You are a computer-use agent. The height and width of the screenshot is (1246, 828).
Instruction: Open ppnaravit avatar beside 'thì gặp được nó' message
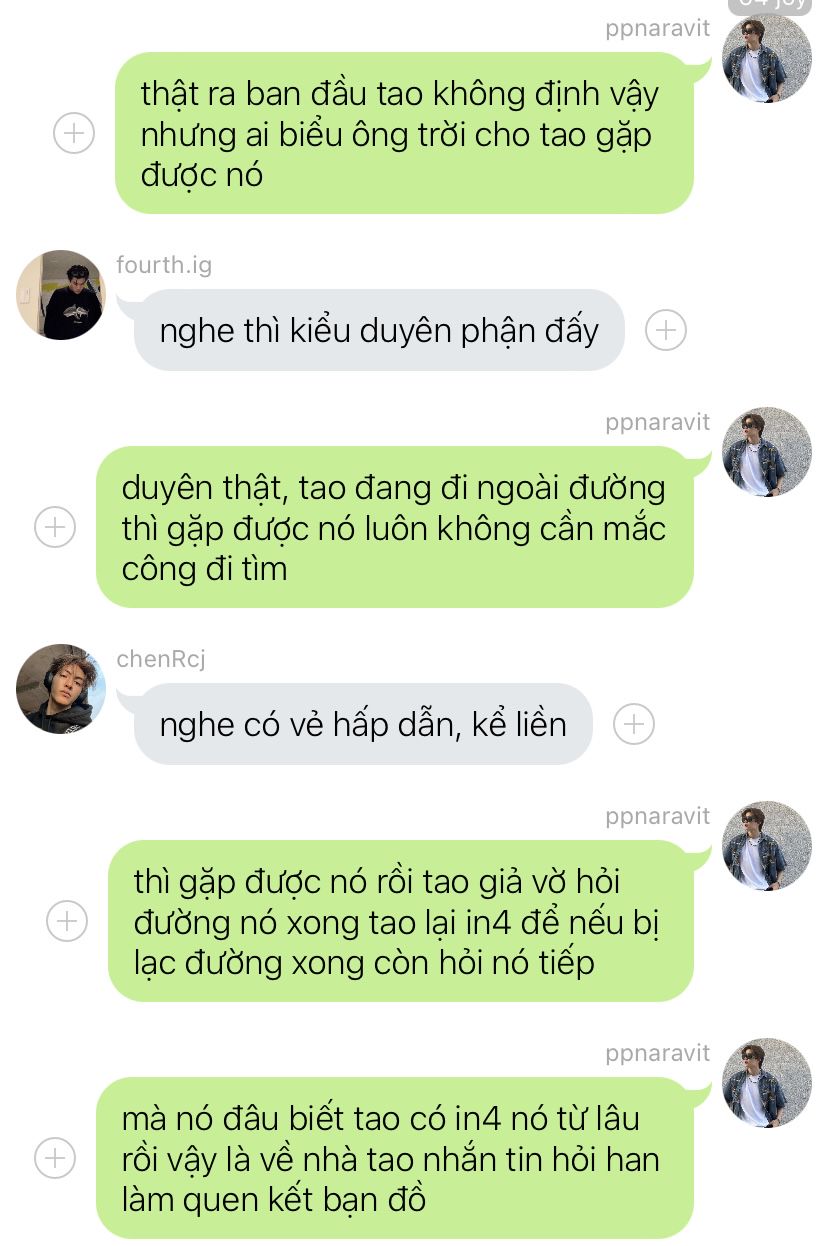pyautogui.click(x=767, y=846)
